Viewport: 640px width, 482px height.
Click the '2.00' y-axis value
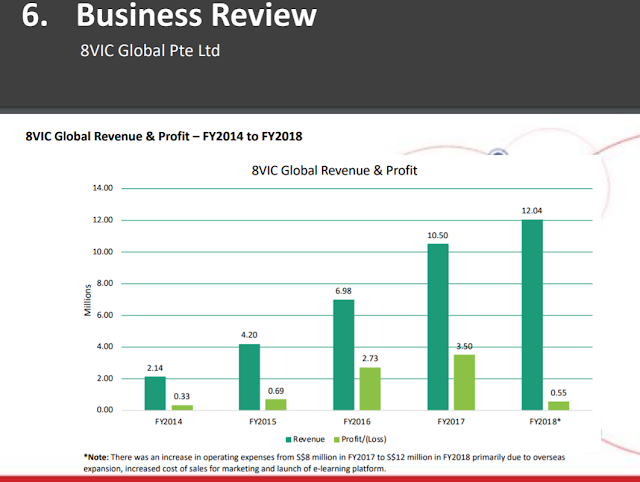105,378
